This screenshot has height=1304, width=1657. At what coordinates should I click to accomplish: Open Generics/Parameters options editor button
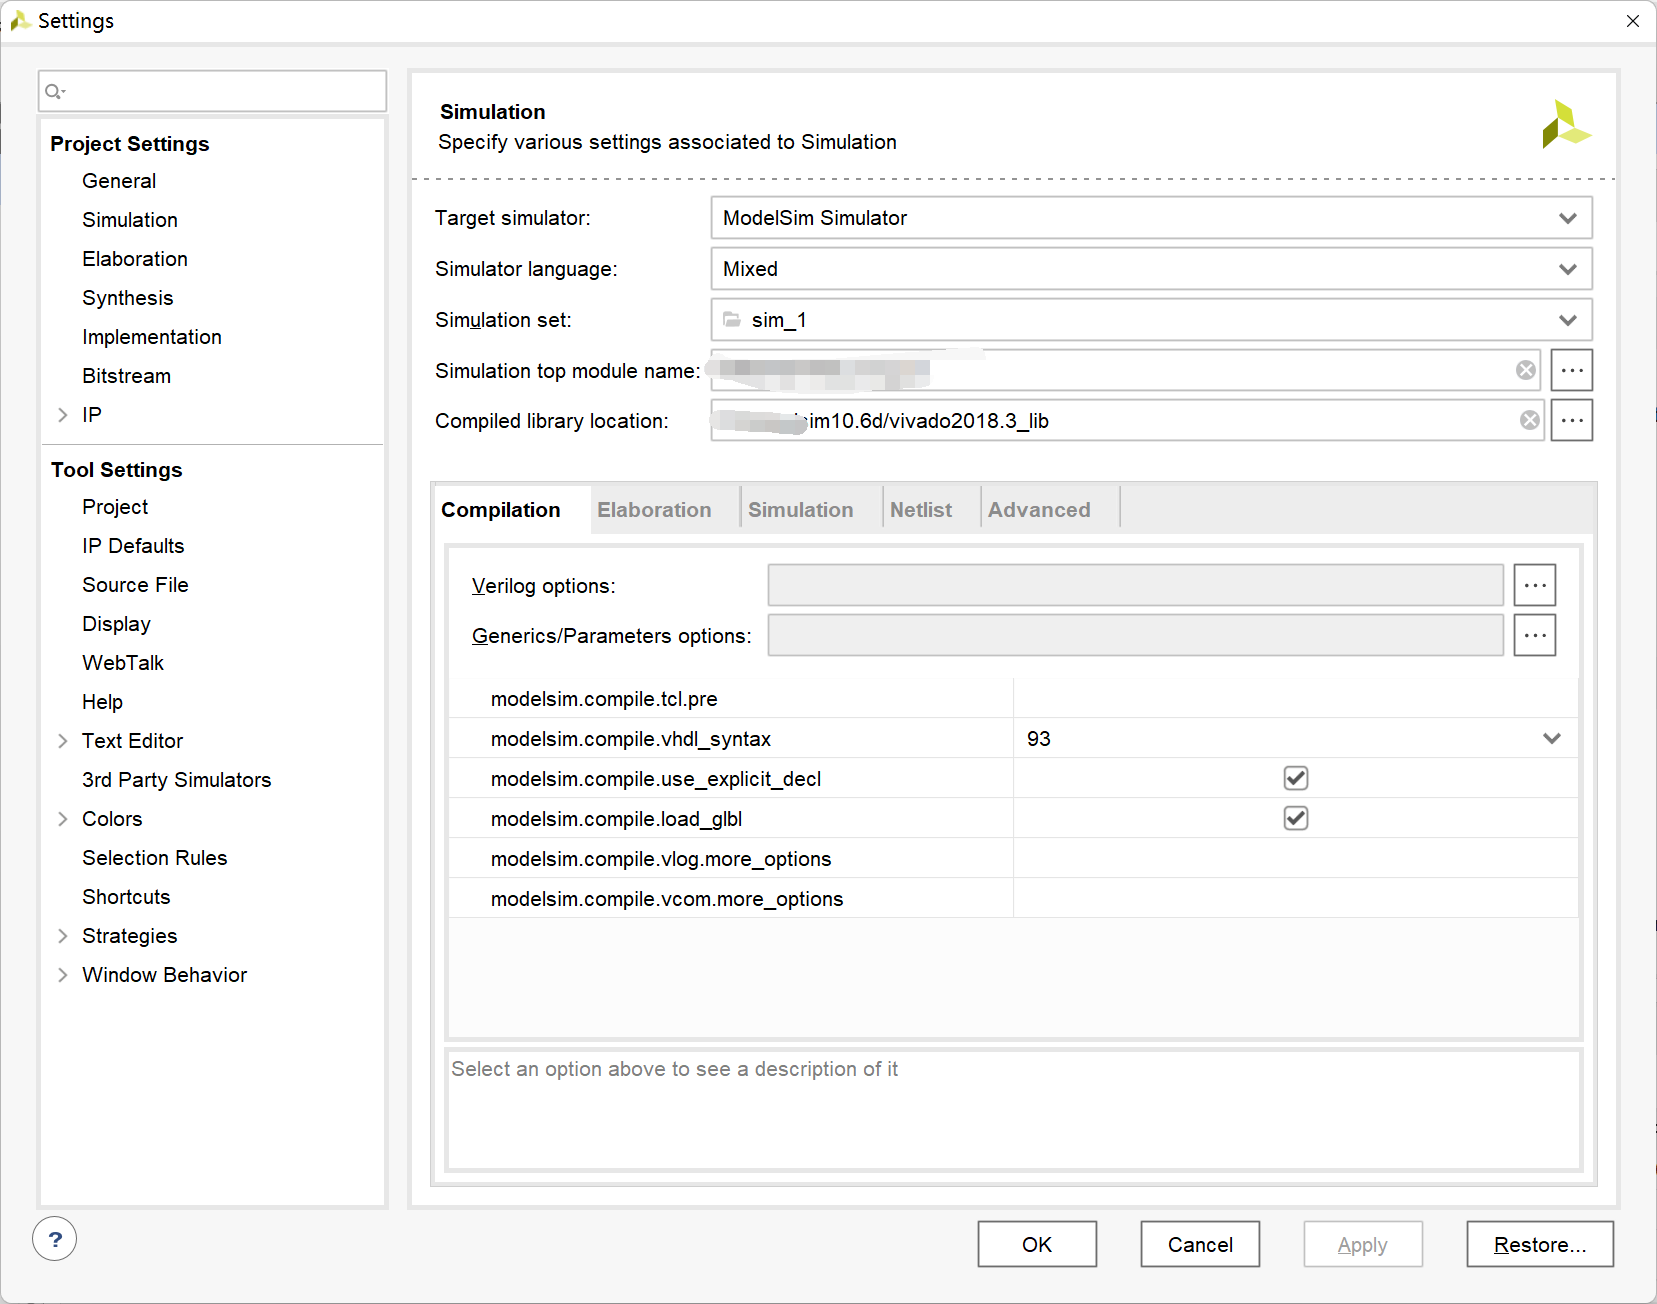(x=1534, y=636)
